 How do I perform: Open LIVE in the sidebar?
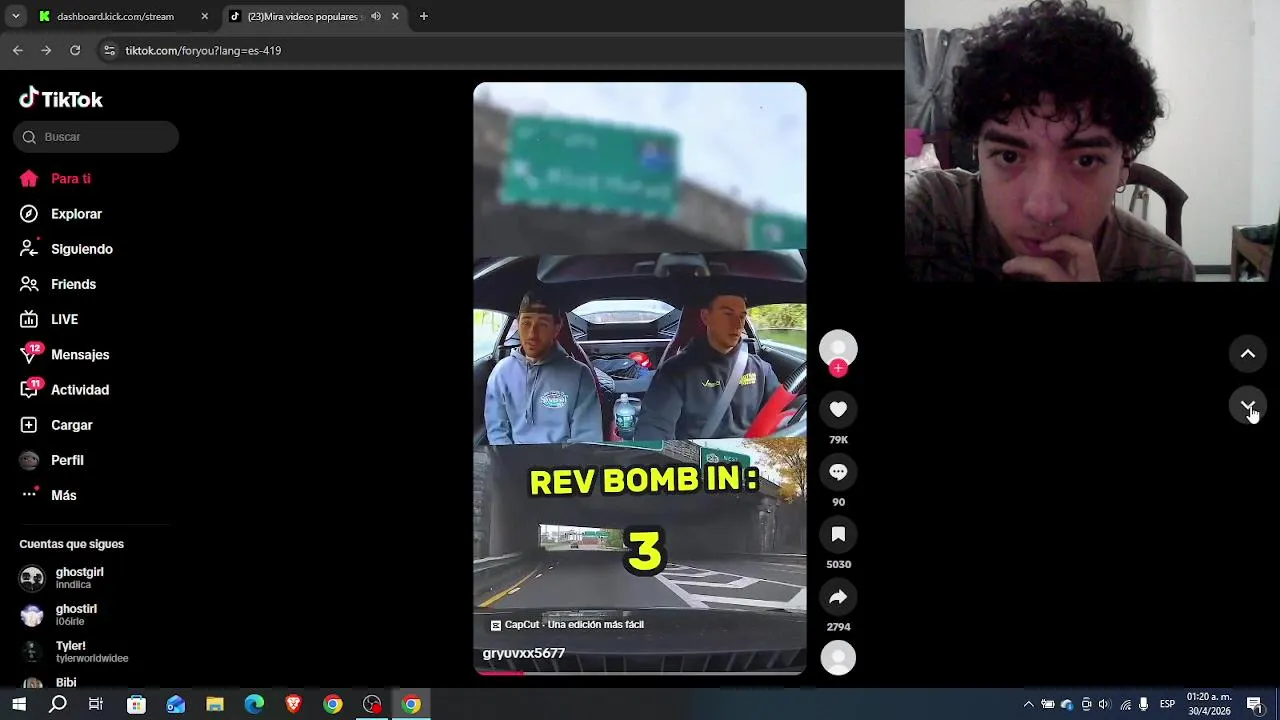click(50, 319)
